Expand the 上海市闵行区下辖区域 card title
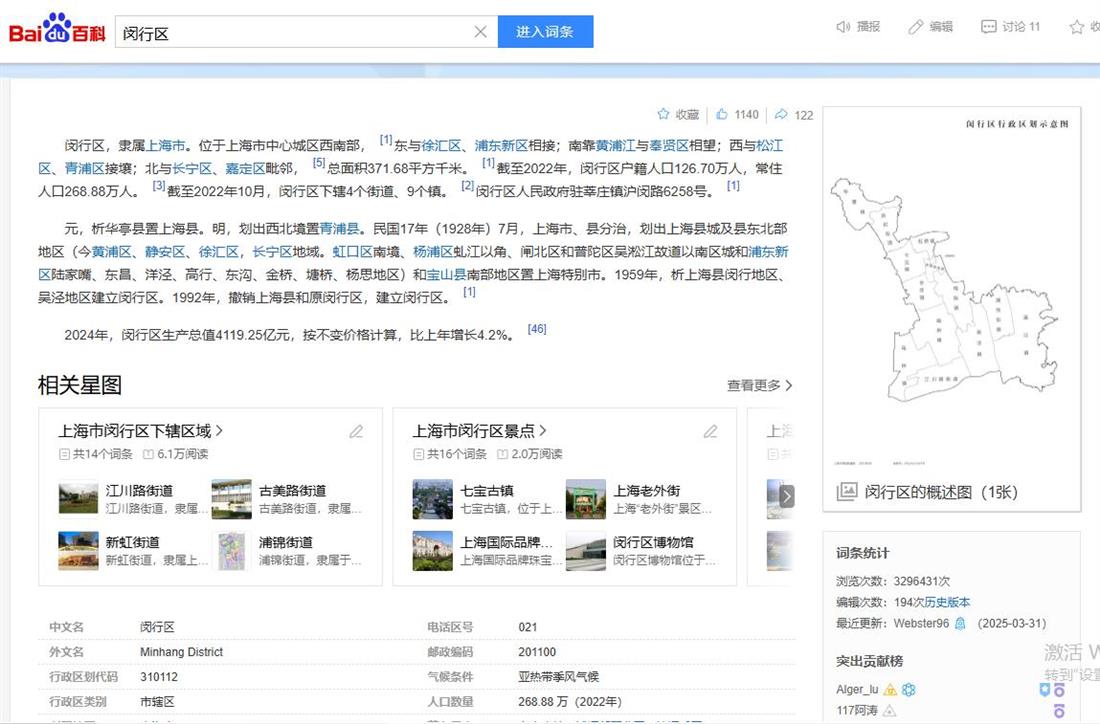 pos(140,431)
